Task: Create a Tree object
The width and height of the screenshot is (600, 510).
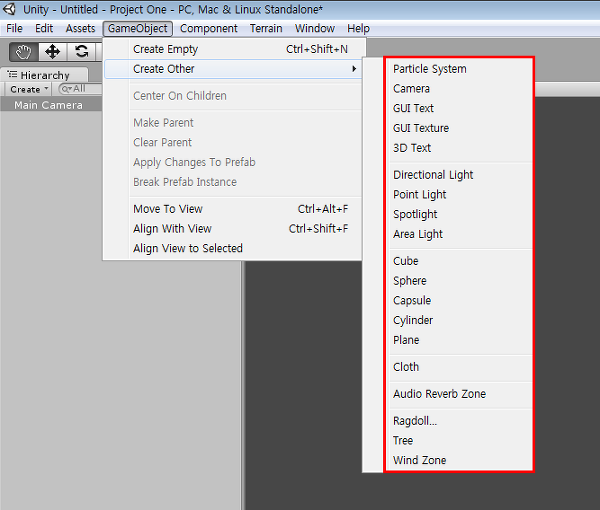Action: 458,440
